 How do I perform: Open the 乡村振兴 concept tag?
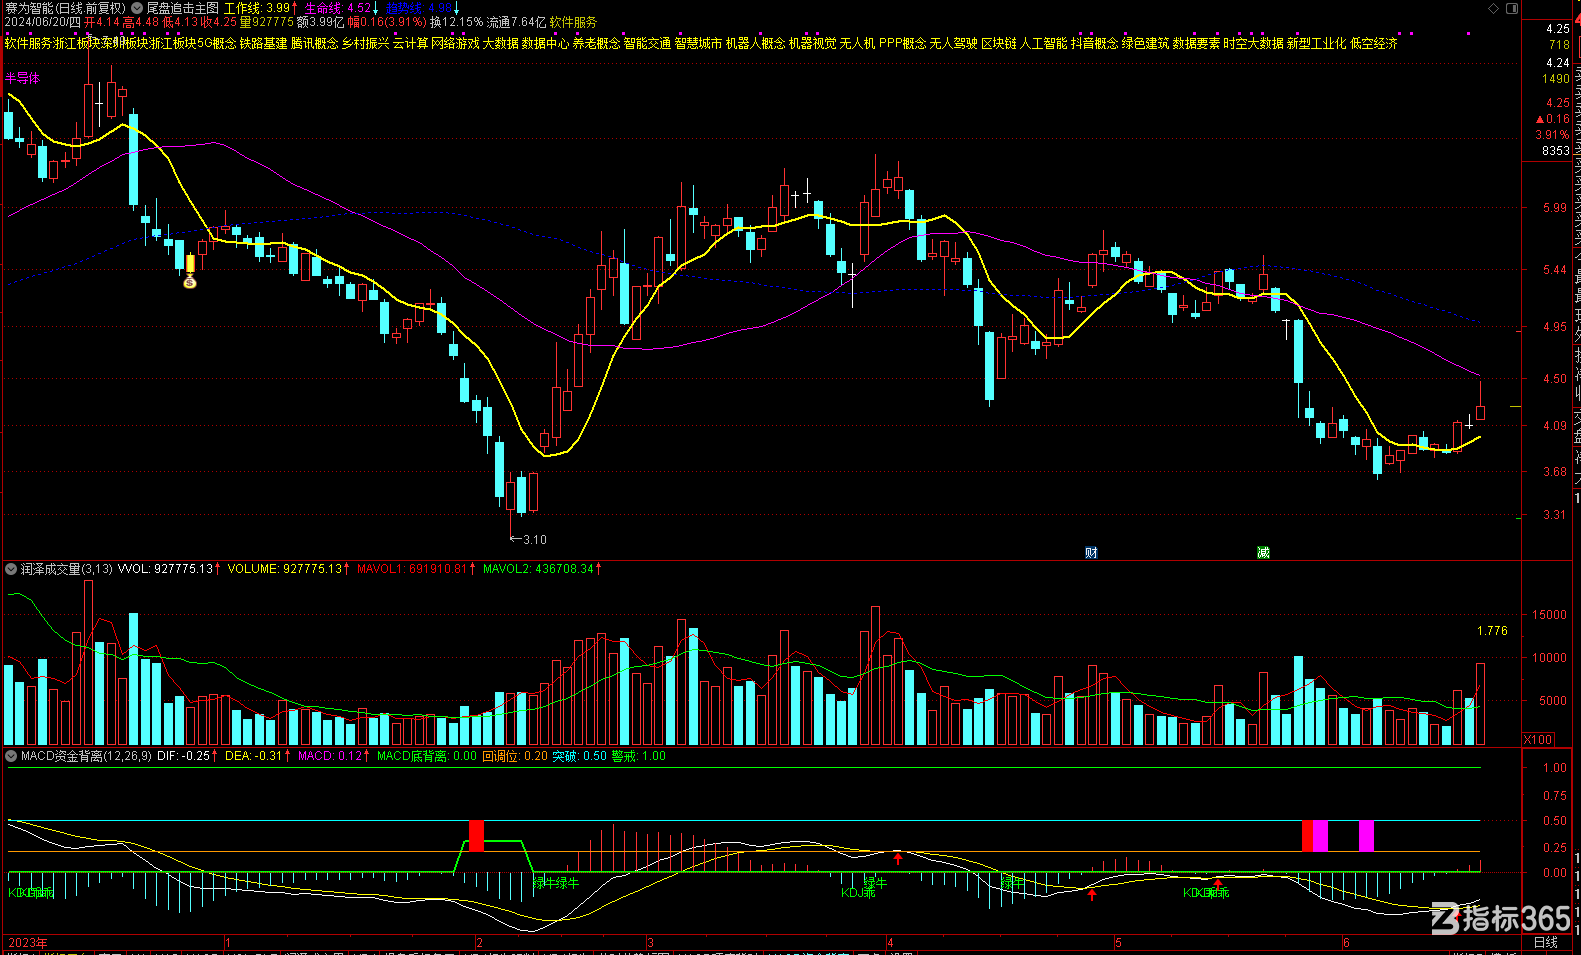[366, 44]
